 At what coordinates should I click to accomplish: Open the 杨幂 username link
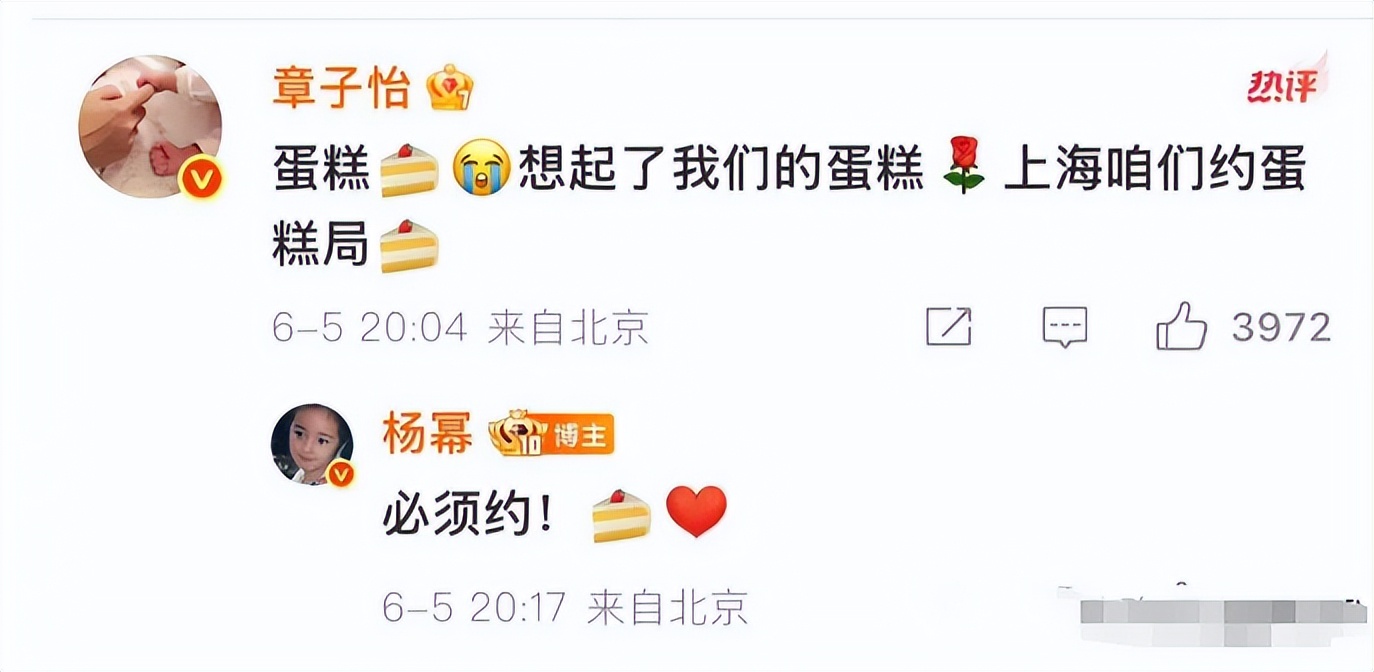[428, 434]
